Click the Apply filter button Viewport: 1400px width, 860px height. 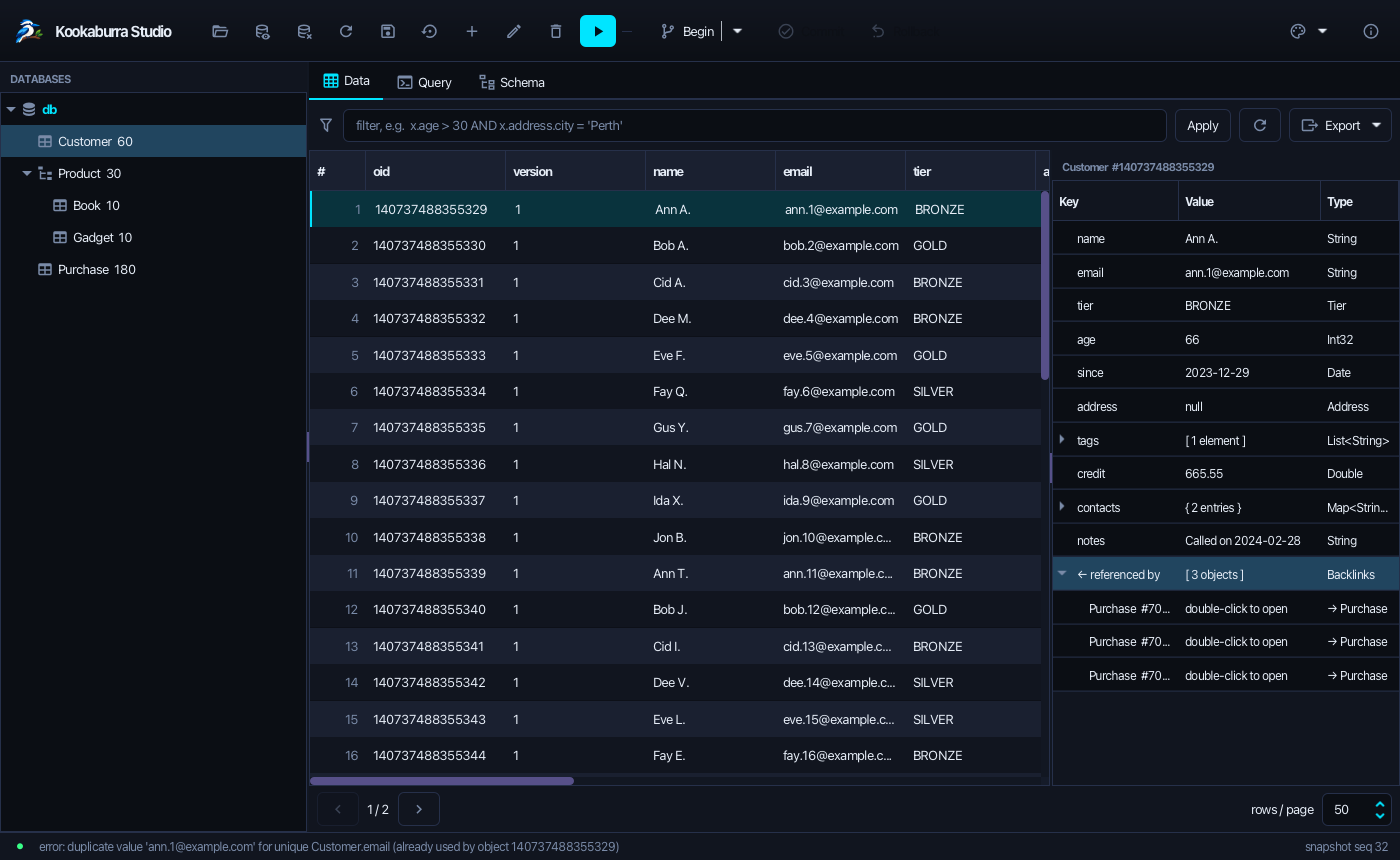tap(1202, 125)
